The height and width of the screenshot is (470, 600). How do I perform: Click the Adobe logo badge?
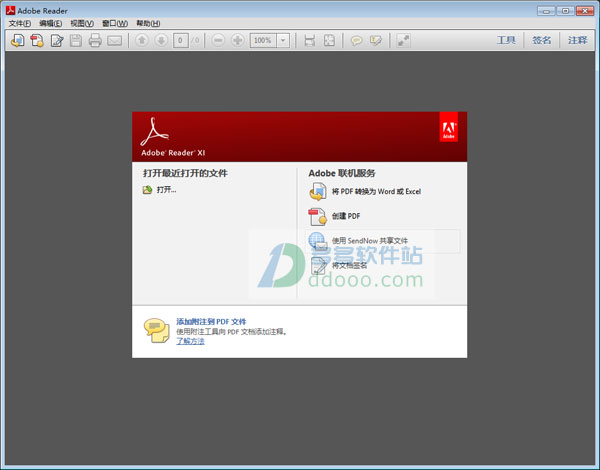(448, 127)
